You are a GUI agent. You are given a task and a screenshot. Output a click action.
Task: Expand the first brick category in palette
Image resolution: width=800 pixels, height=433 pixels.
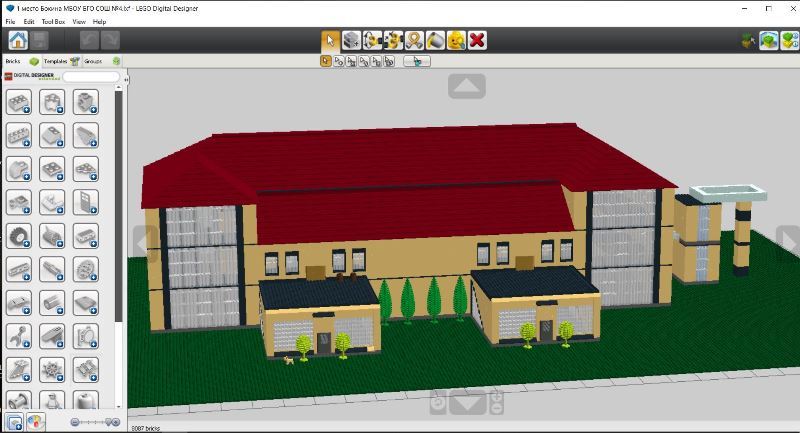tap(19, 102)
